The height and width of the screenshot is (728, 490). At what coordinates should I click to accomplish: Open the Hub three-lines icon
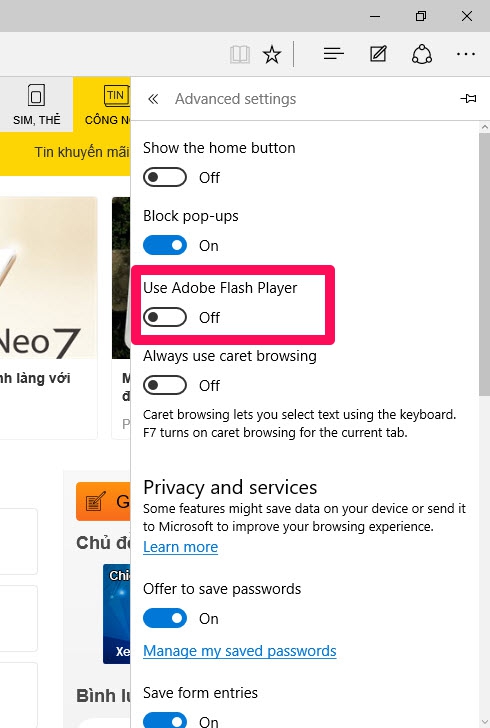point(333,54)
